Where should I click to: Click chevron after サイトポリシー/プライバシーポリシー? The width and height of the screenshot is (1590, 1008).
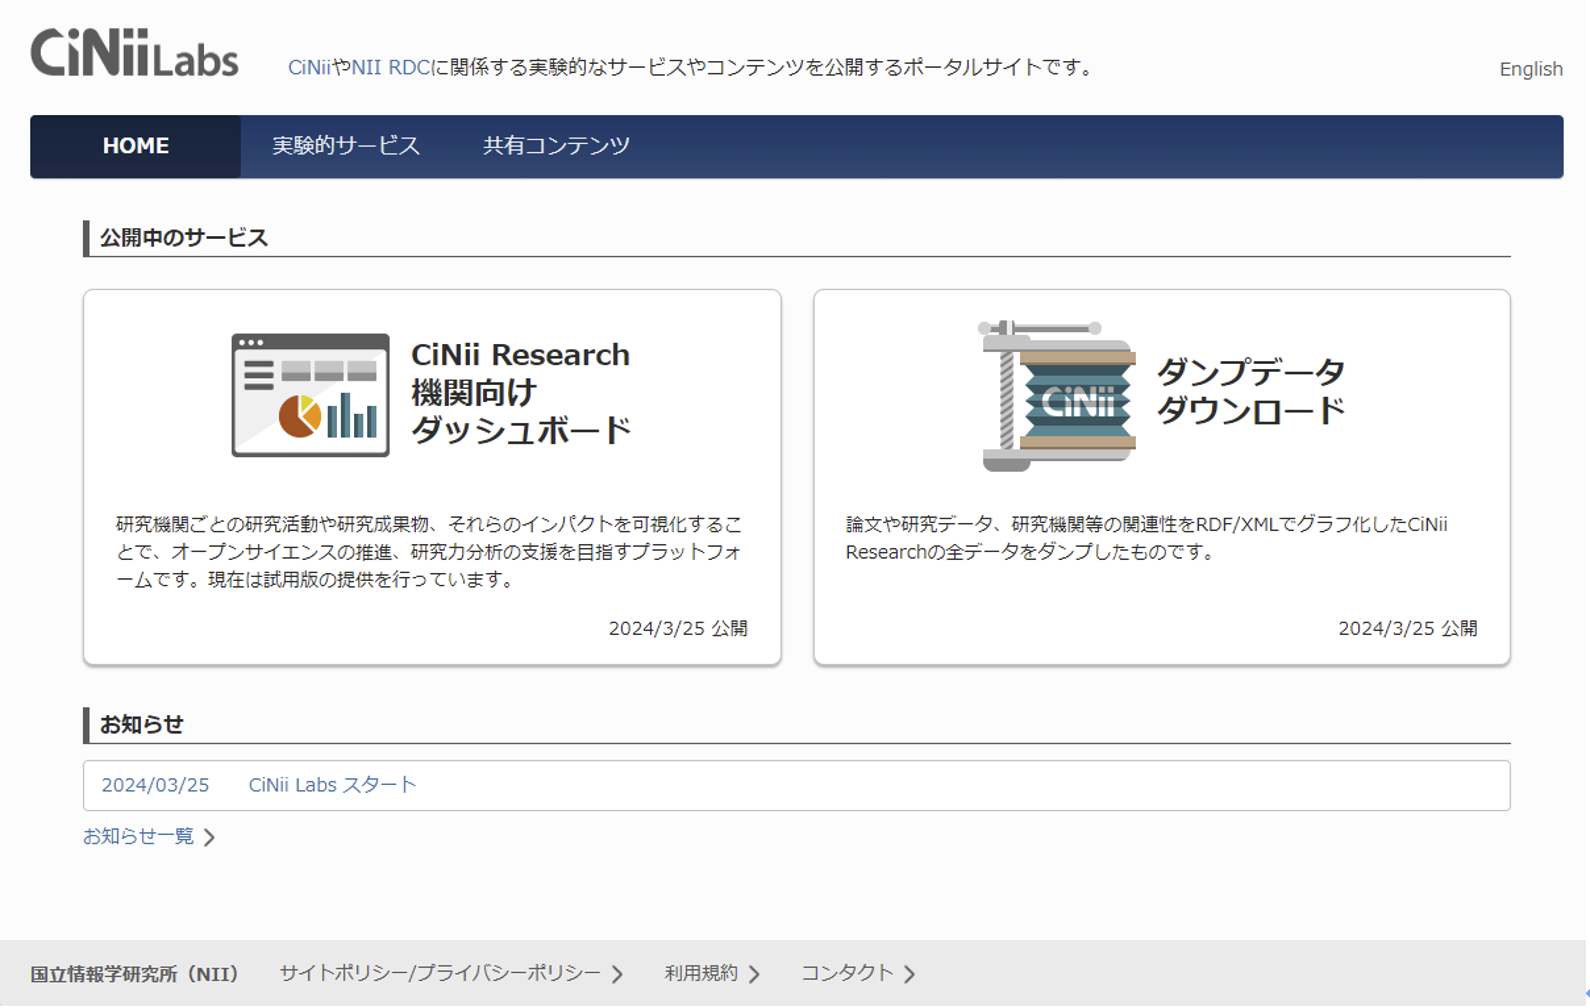[x=617, y=974]
